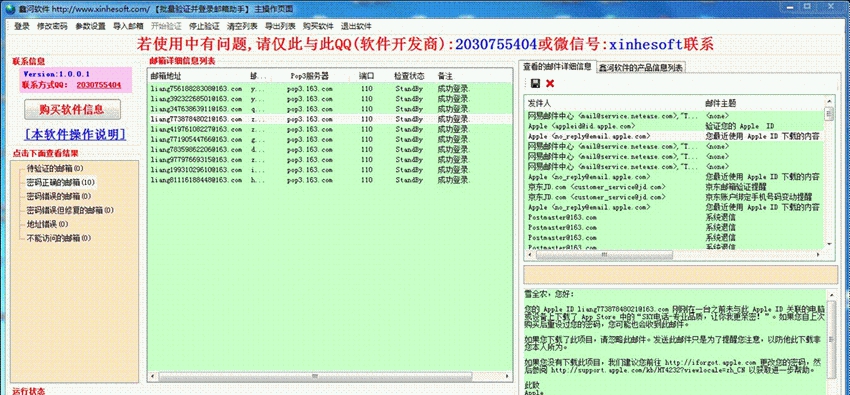This screenshot has height=395, width=850.
Task: Click the mail list vertical scrollbar up arrow
Action: (828, 101)
